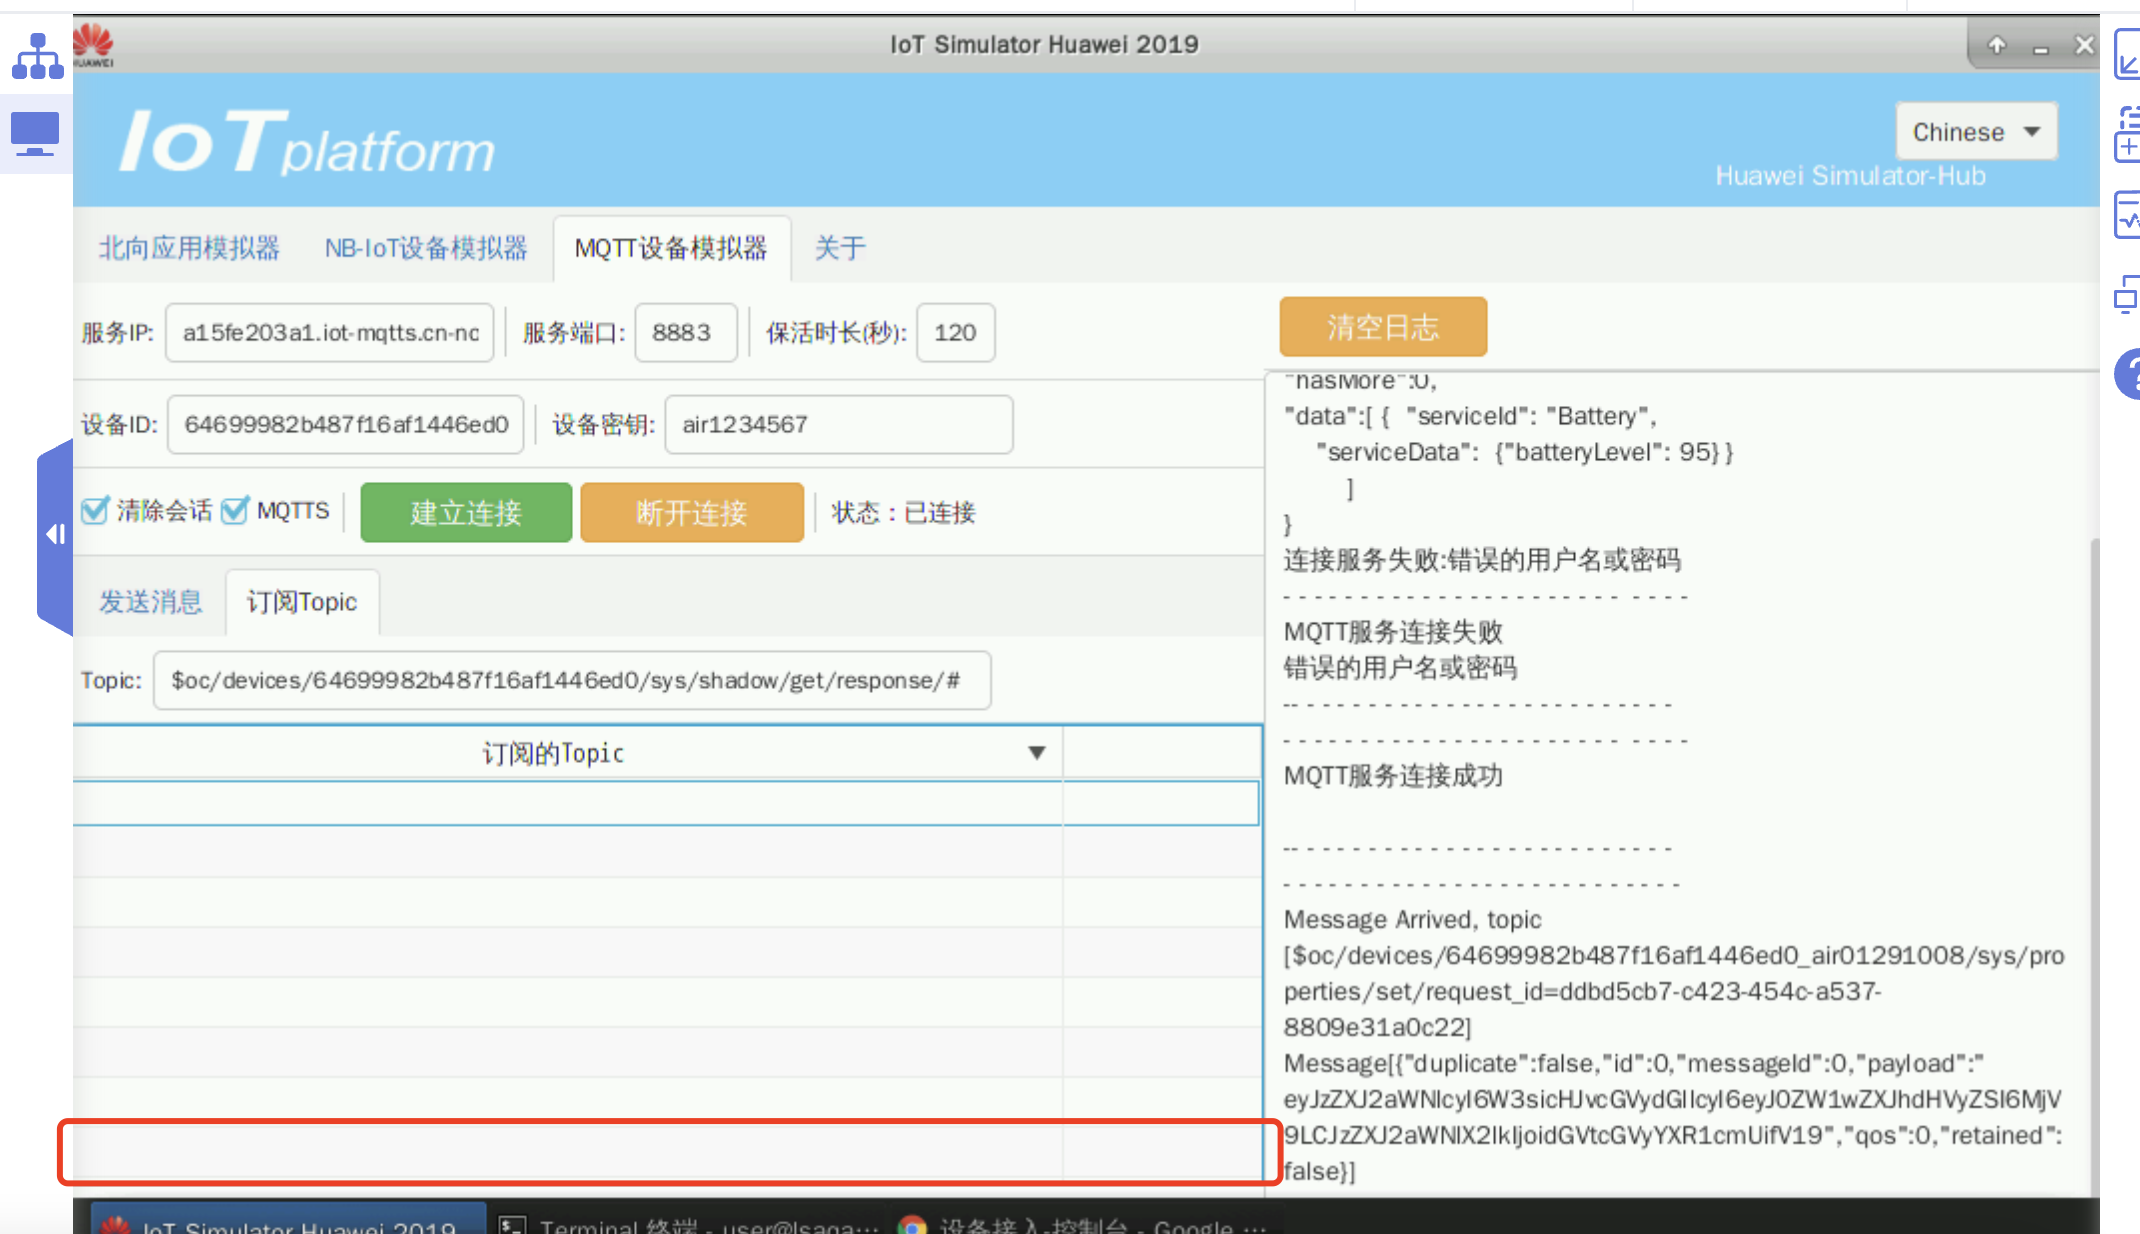Click the Topic input field
Viewport: 2140px width, 1234px height.
[571, 681]
